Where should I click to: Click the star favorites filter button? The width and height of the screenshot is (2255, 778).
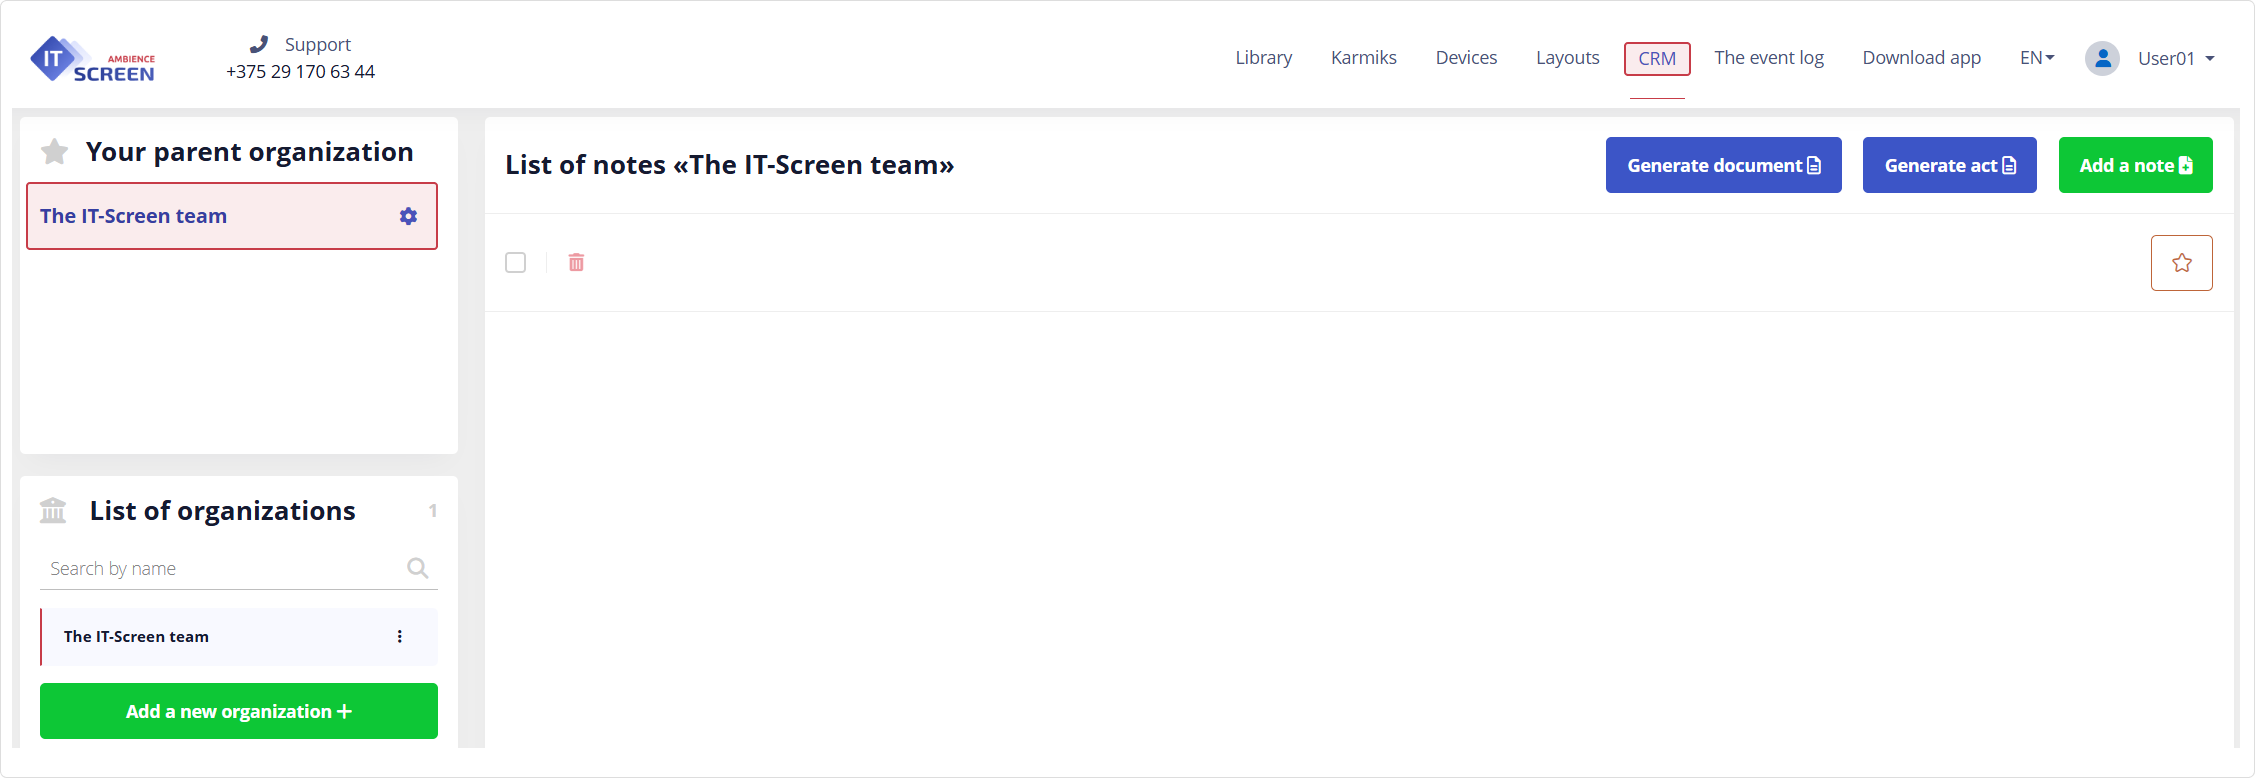tap(2181, 263)
